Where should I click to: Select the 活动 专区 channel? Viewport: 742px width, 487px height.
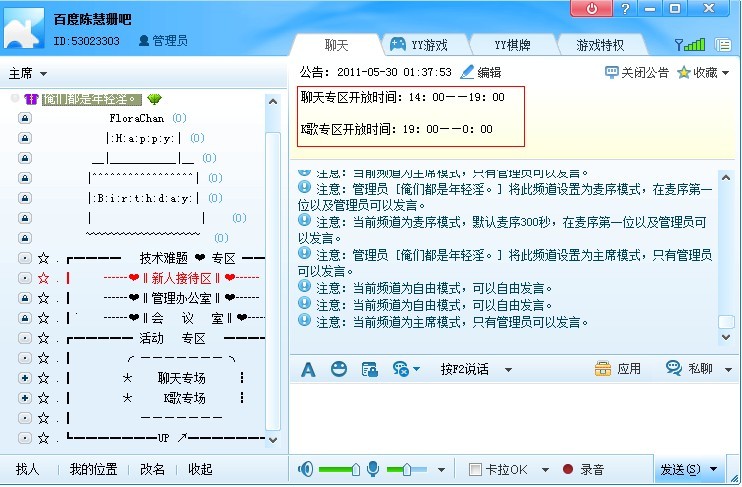coord(172,338)
